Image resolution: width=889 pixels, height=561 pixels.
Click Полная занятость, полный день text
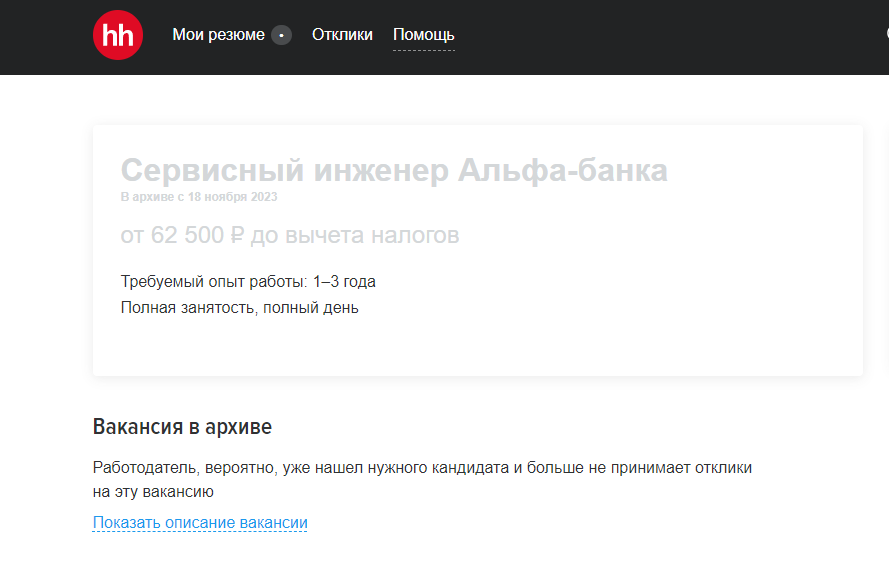coord(239,307)
